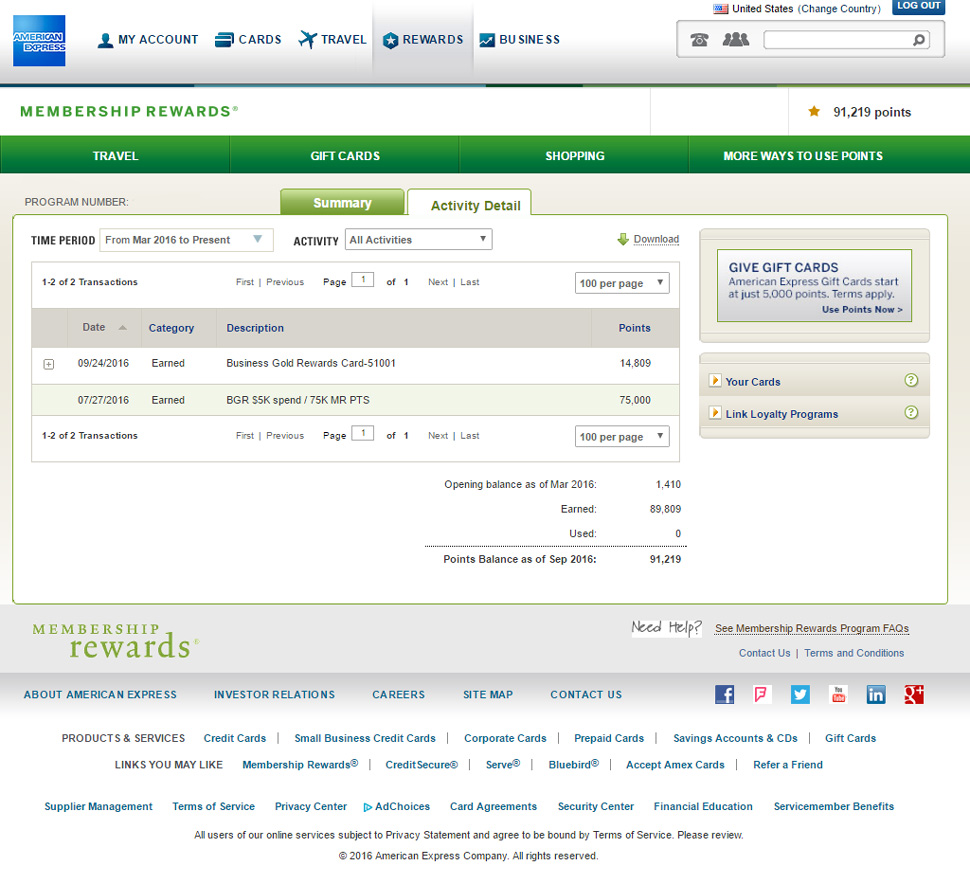970x884 pixels.
Task: Open the Careers footer link
Action: (x=398, y=695)
